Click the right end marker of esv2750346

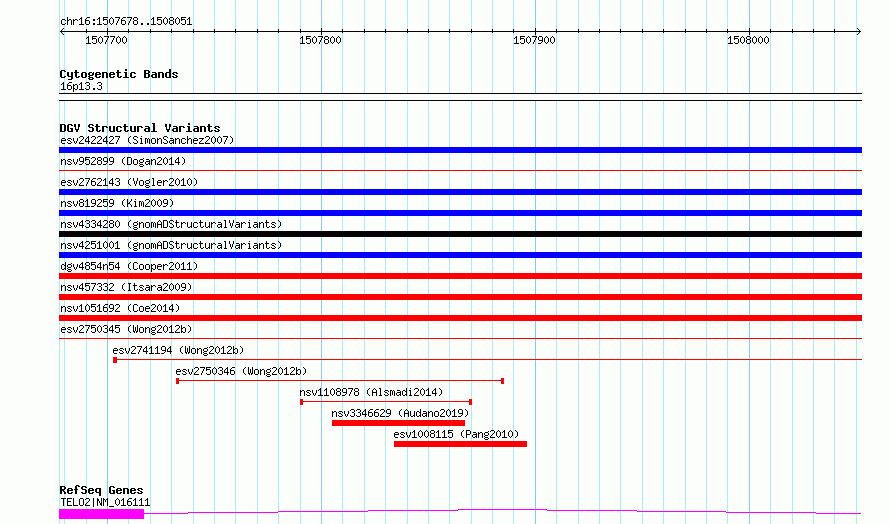[x=502, y=381]
